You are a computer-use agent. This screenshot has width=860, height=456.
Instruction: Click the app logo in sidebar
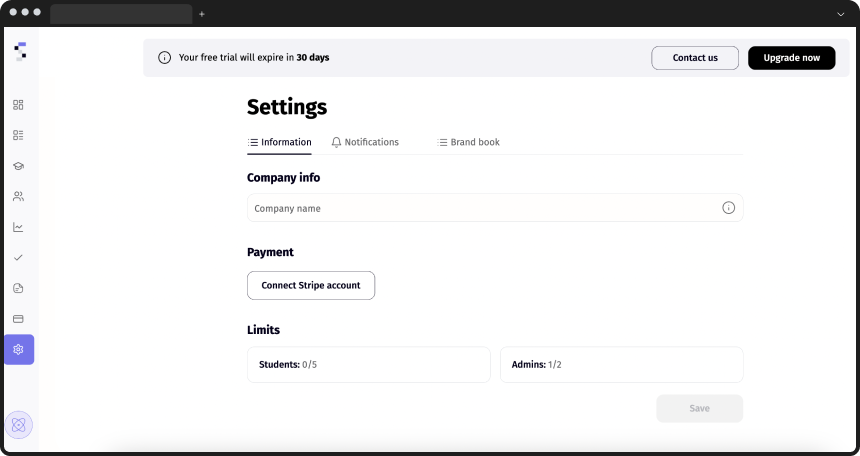[20, 52]
